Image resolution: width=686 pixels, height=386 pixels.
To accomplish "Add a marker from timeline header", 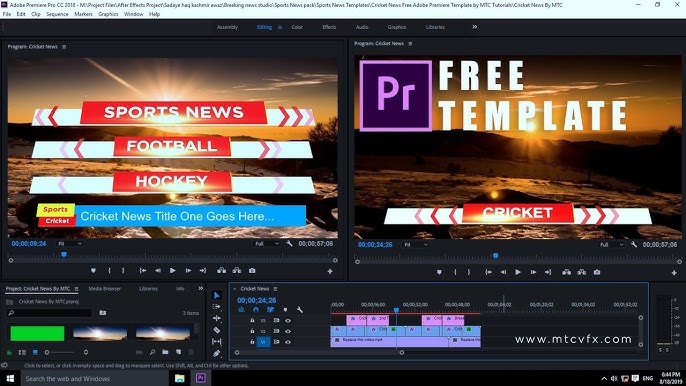I will click(x=285, y=309).
